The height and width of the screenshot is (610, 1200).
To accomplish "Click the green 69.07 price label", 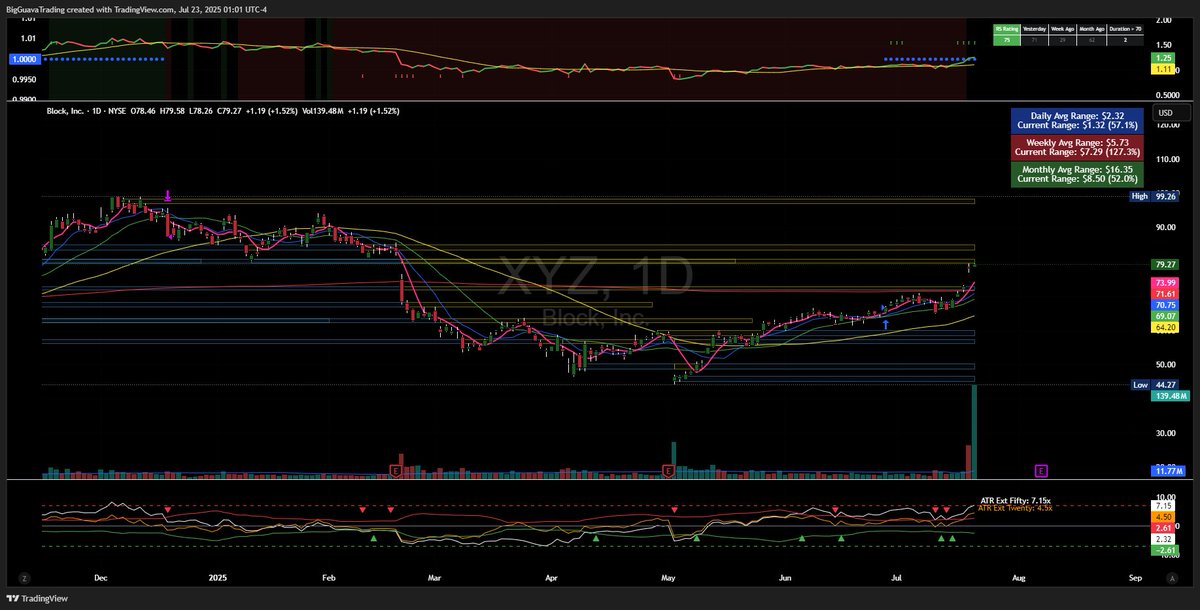I will point(1164,316).
